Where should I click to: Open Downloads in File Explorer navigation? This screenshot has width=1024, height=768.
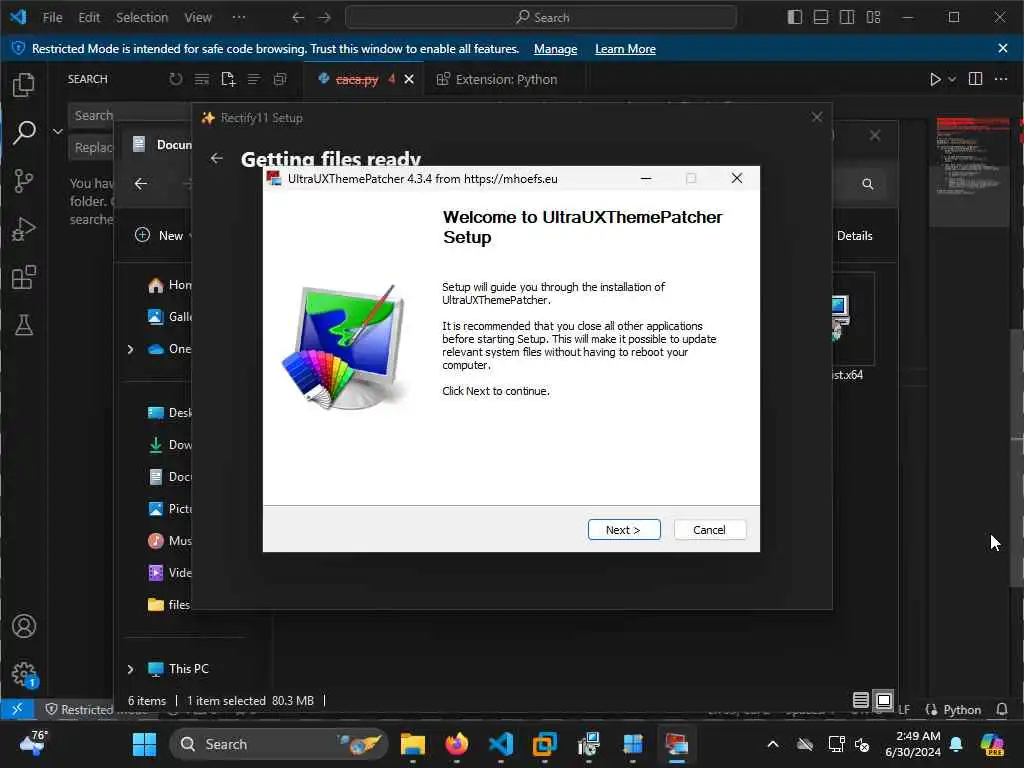point(170,445)
